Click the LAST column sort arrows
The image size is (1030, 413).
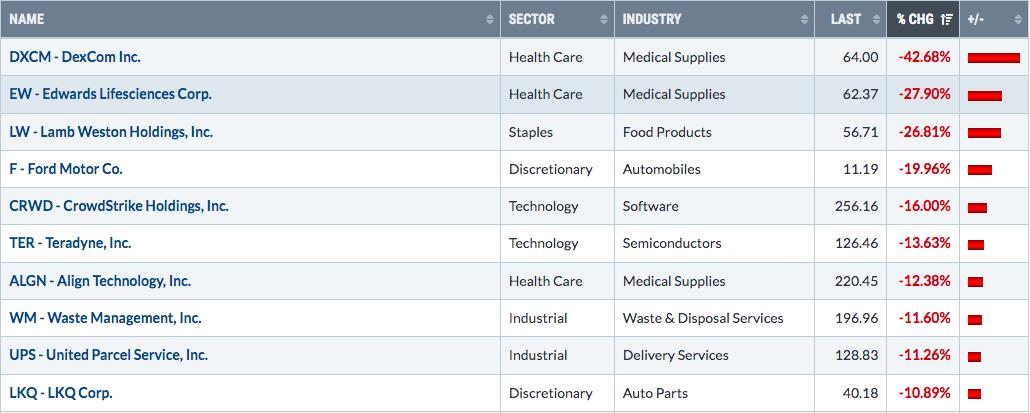(x=876, y=19)
